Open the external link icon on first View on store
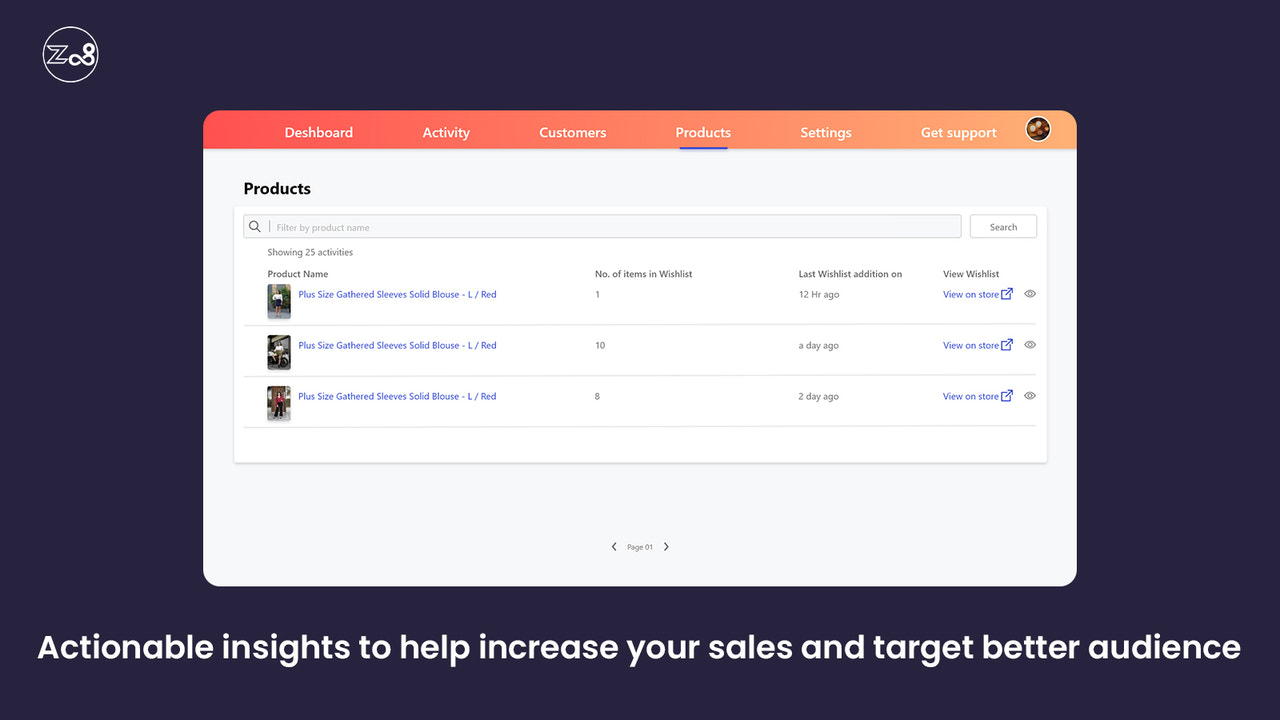This screenshot has height=720, width=1280. [x=1007, y=293]
